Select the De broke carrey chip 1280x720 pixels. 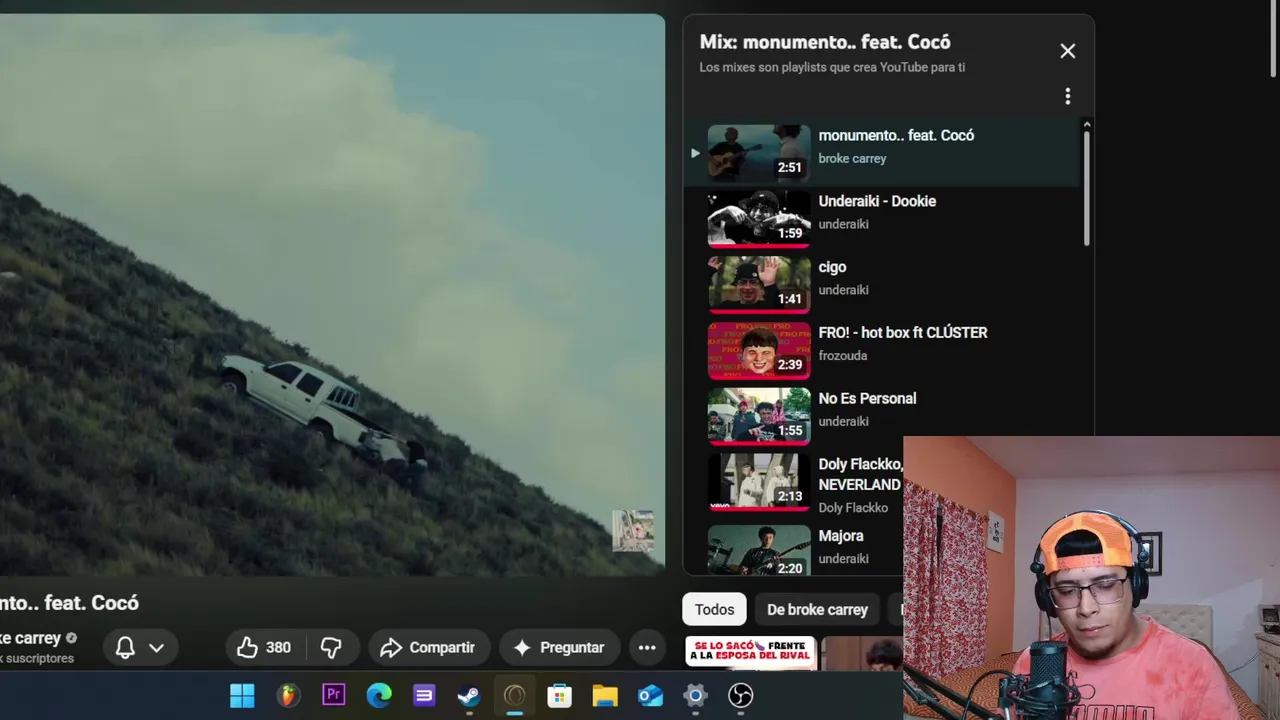point(817,609)
